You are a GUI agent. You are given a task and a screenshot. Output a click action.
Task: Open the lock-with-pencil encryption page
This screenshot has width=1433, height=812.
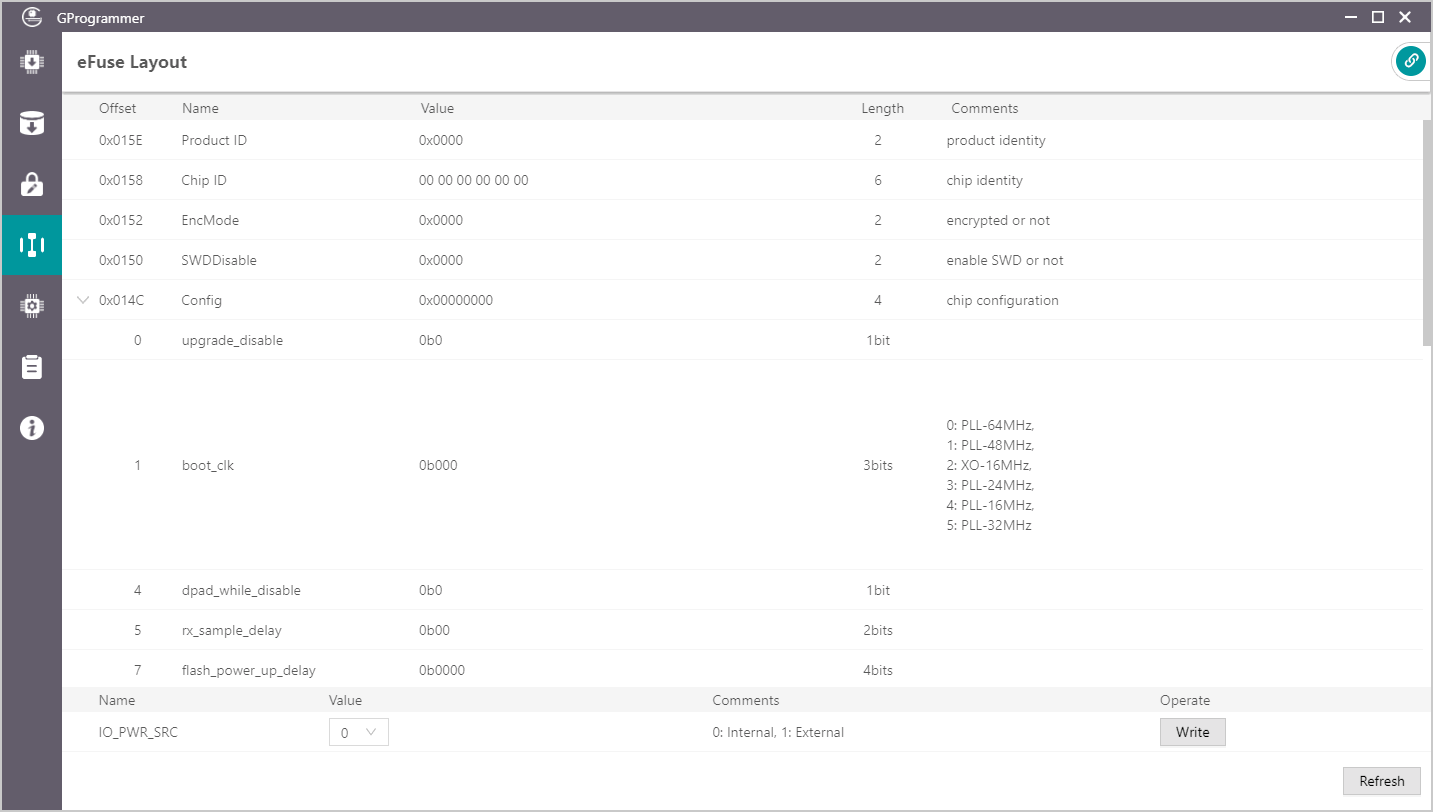pos(32,184)
